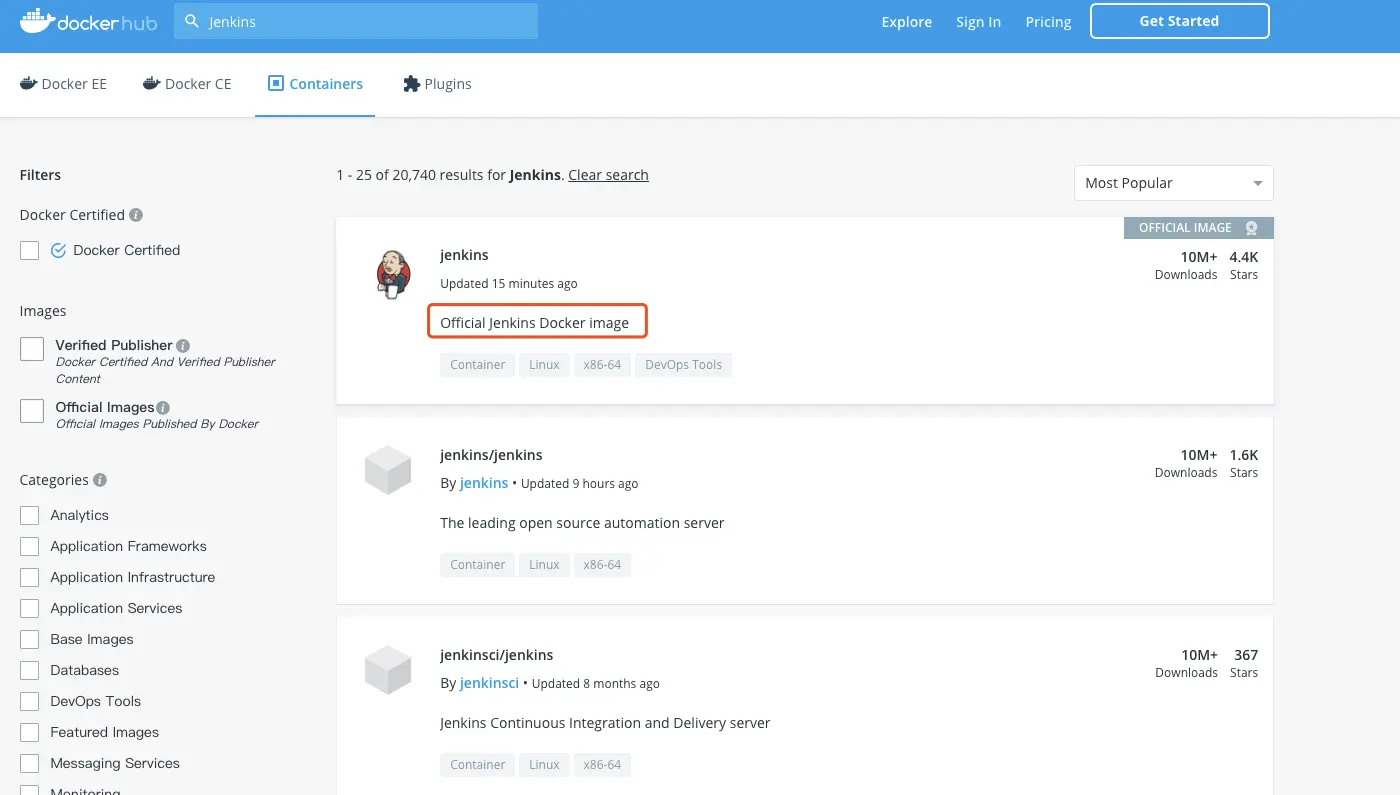The width and height of the screenshot is (1400, 795).
Task: Click the Docker CE whale icon
Action: coord(152,83)
